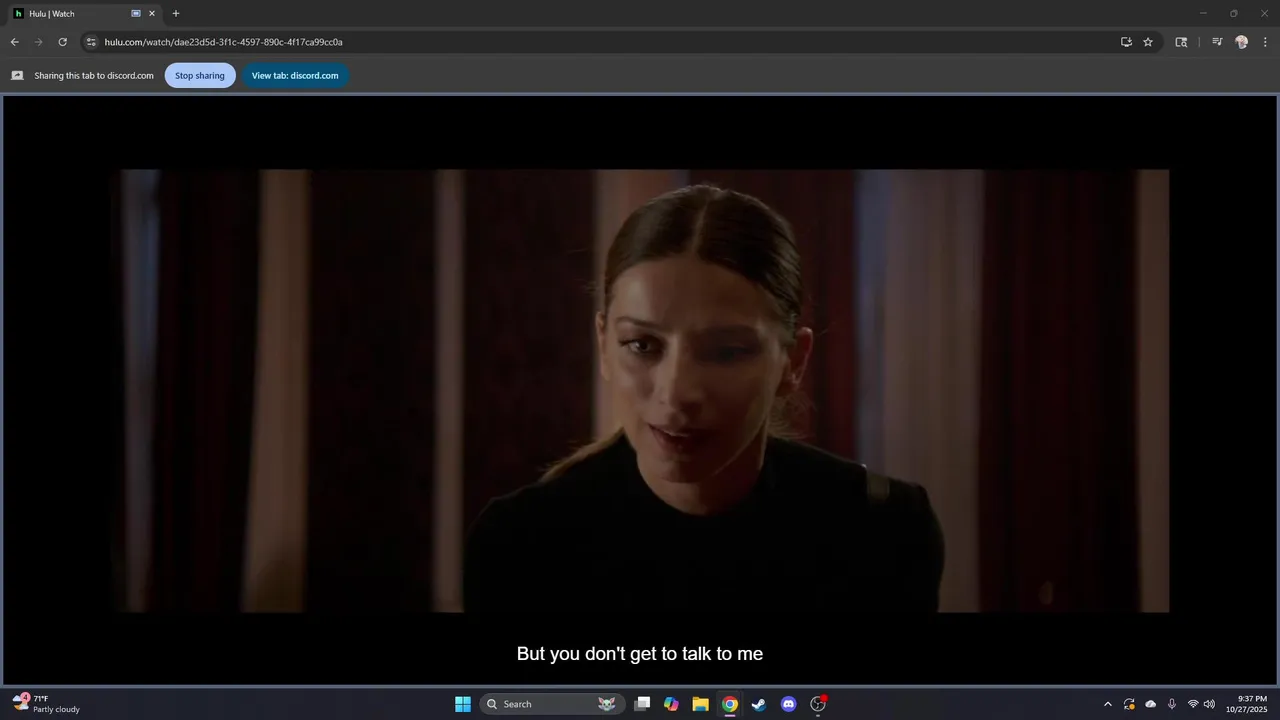This screenshot has height=720, width=1280.
Task: Open Discord from the taskbar
Action: [788, 704]
